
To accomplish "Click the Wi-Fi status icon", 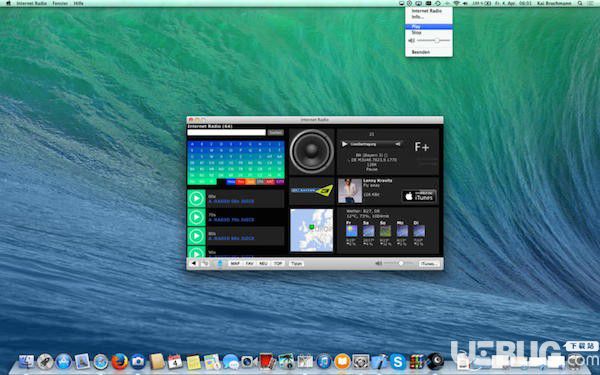I will pyautogui.click(x=456, y=3).
